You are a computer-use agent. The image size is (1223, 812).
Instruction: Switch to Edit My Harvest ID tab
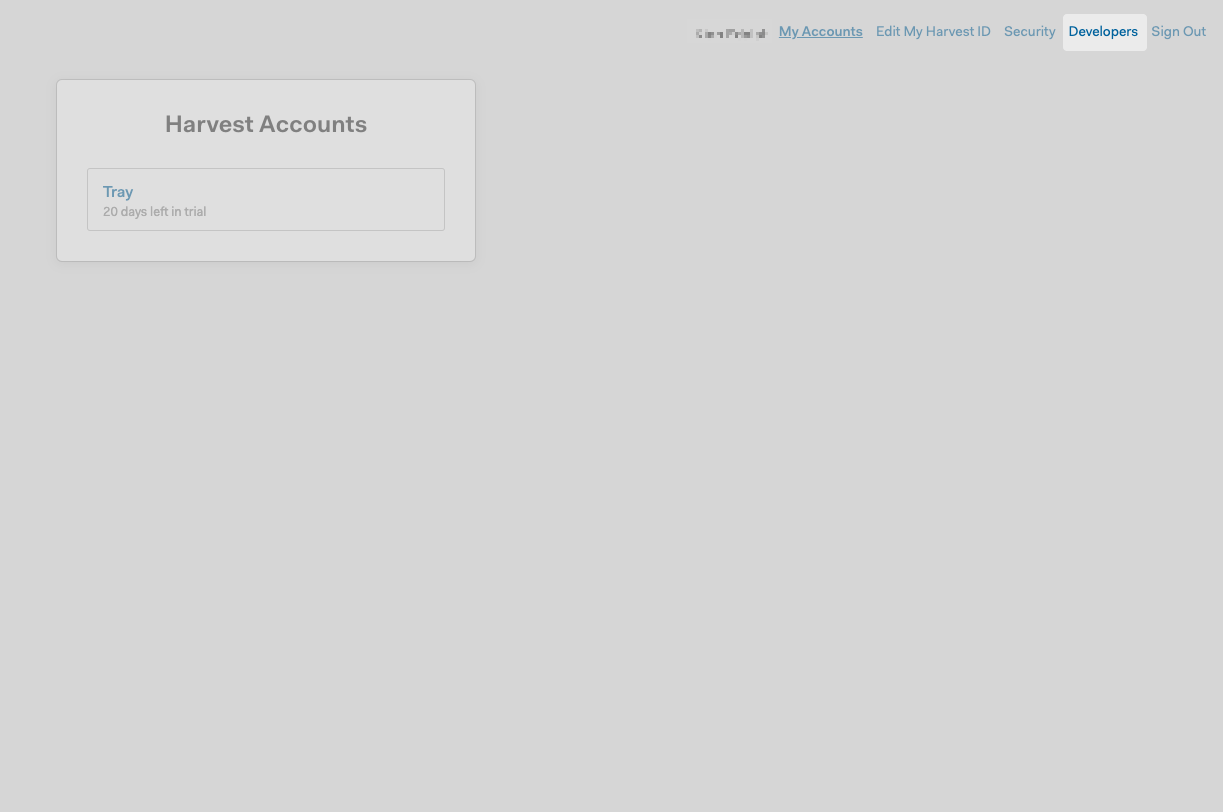(933, 31)
